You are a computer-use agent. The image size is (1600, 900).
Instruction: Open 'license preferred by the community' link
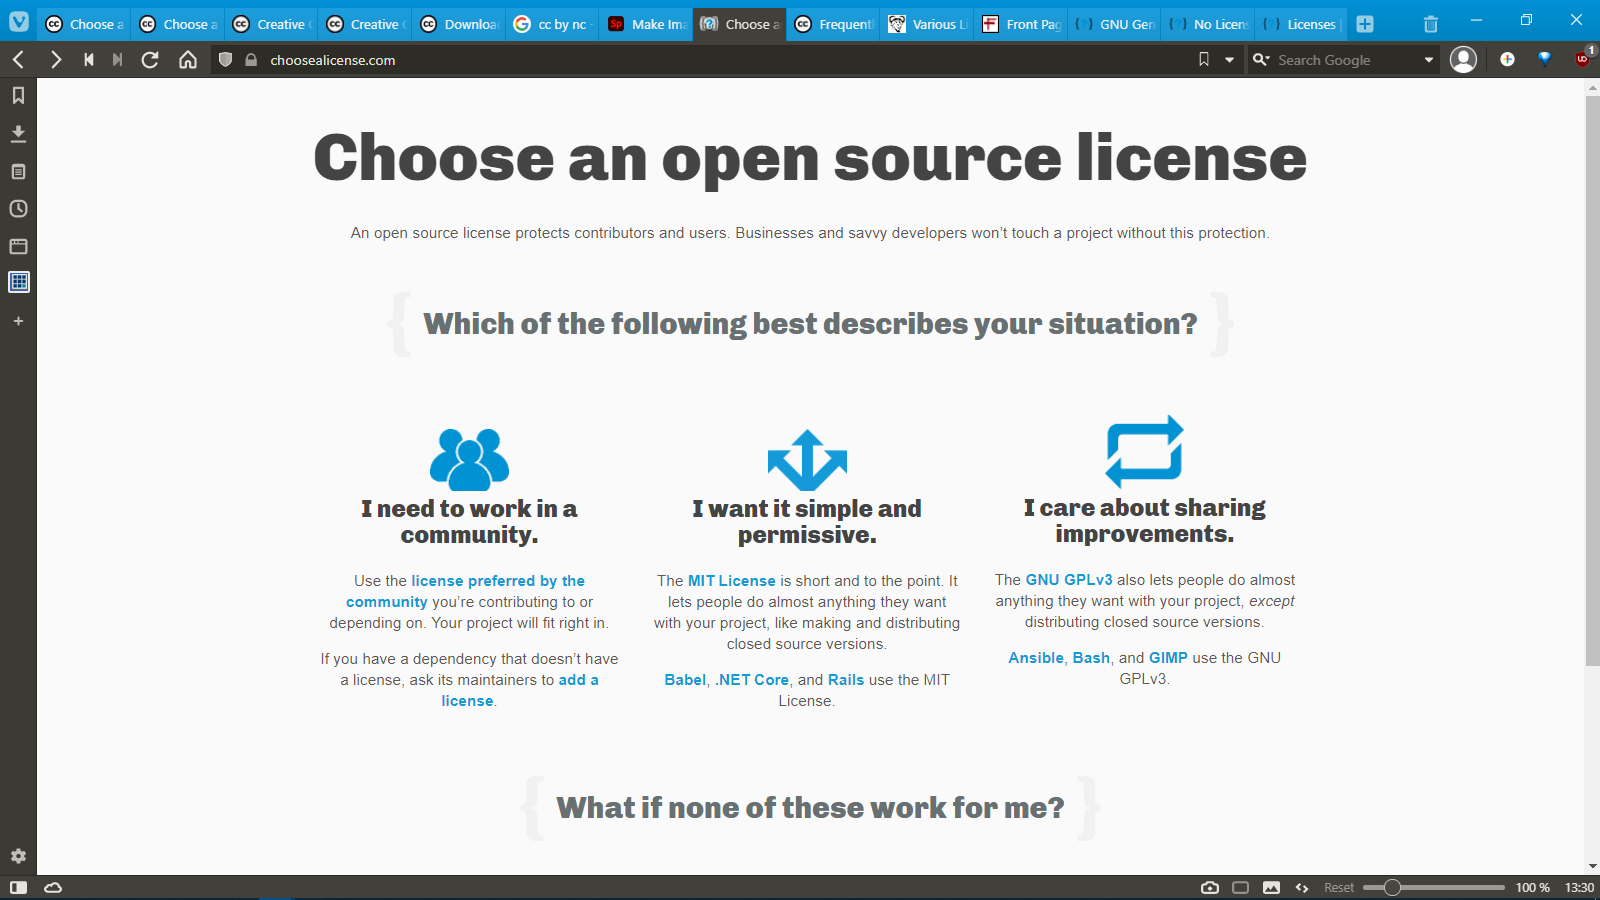pos(466,591)
